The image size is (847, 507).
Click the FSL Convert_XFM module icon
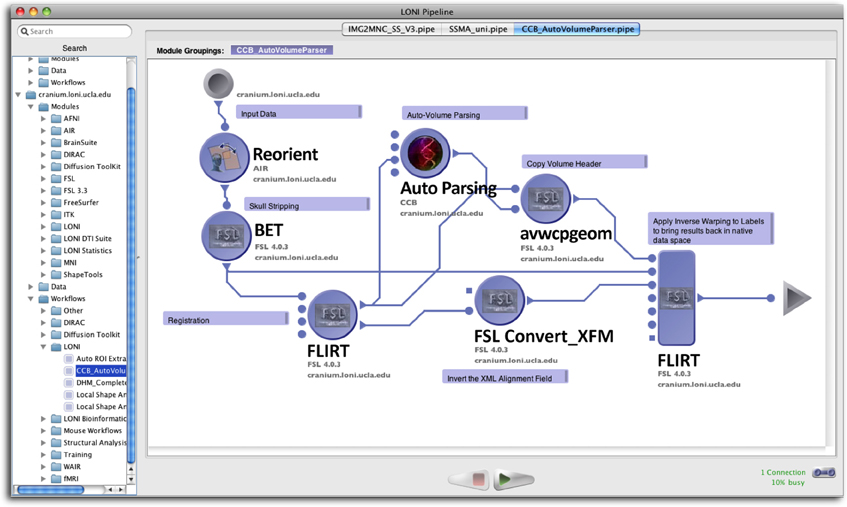[500, 300]
